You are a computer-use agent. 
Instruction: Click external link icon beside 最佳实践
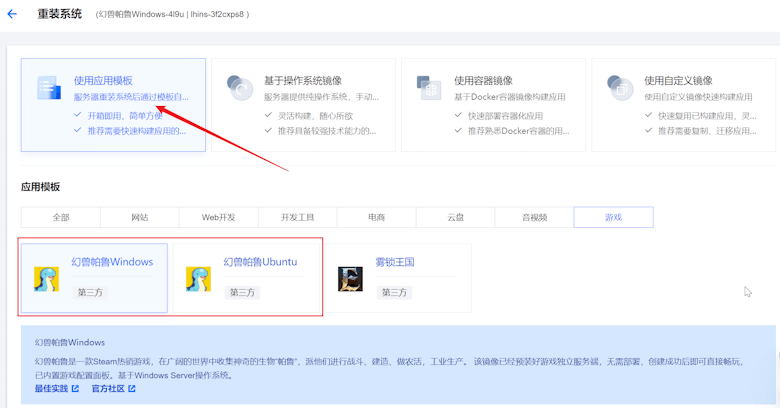75,389
